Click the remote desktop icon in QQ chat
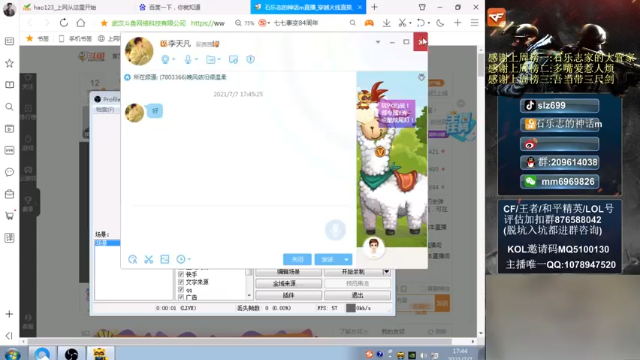 click(x=233, y=60)
